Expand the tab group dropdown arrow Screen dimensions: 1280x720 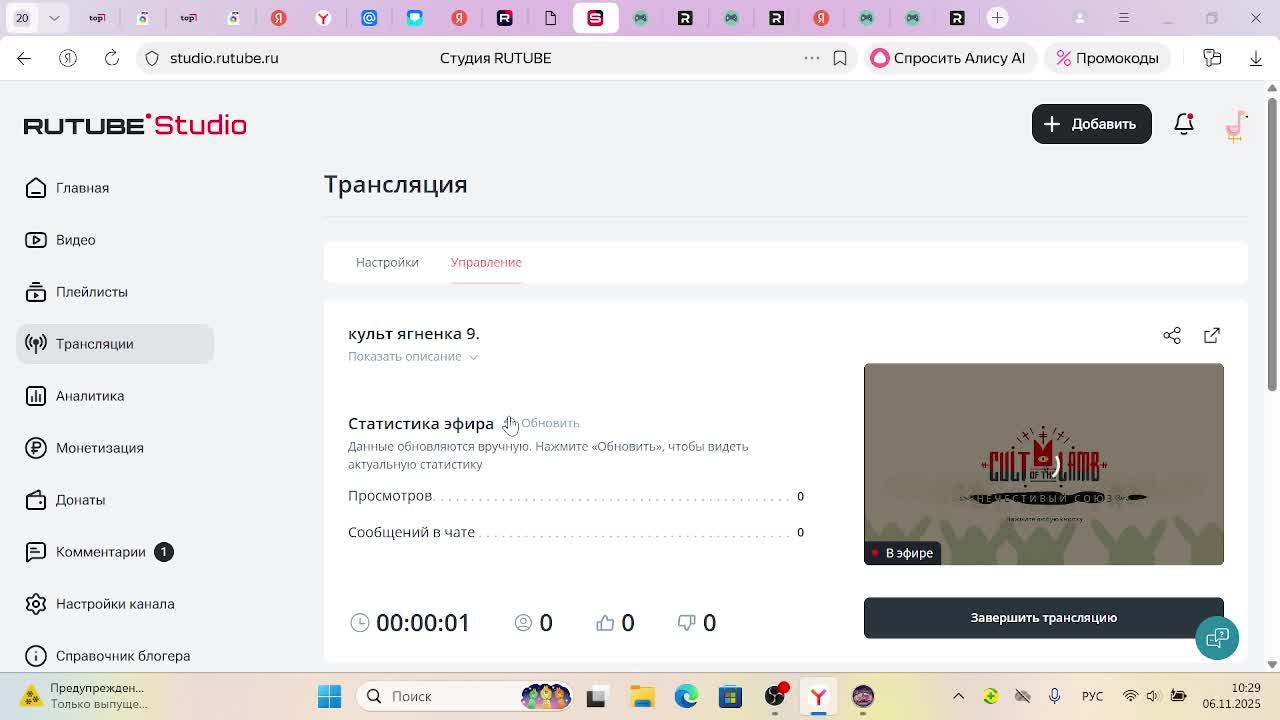[54, 18]
